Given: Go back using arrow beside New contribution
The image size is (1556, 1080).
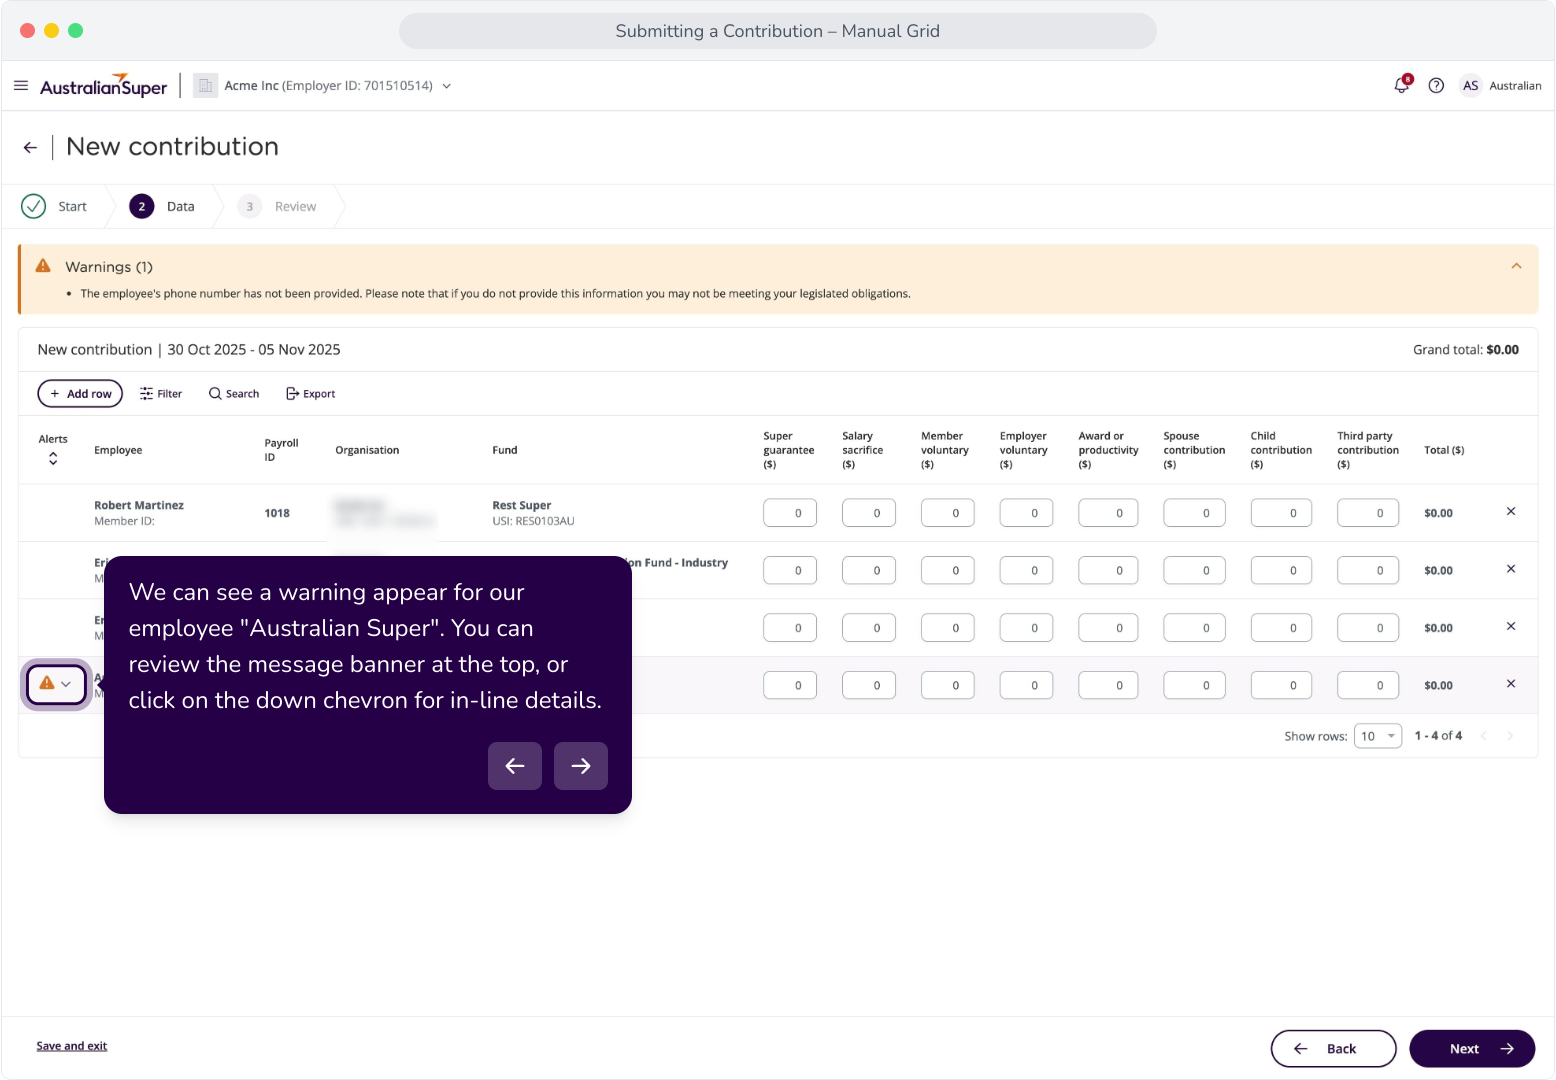Looking at the screenshot, I should 30,147.
